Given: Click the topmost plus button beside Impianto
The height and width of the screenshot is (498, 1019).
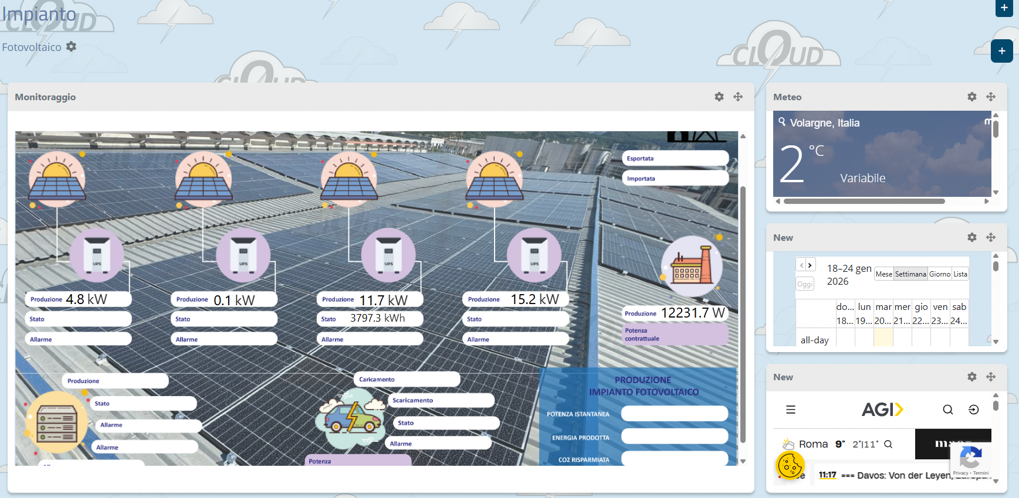Looking at the screenshot, I should point(1004,7).
